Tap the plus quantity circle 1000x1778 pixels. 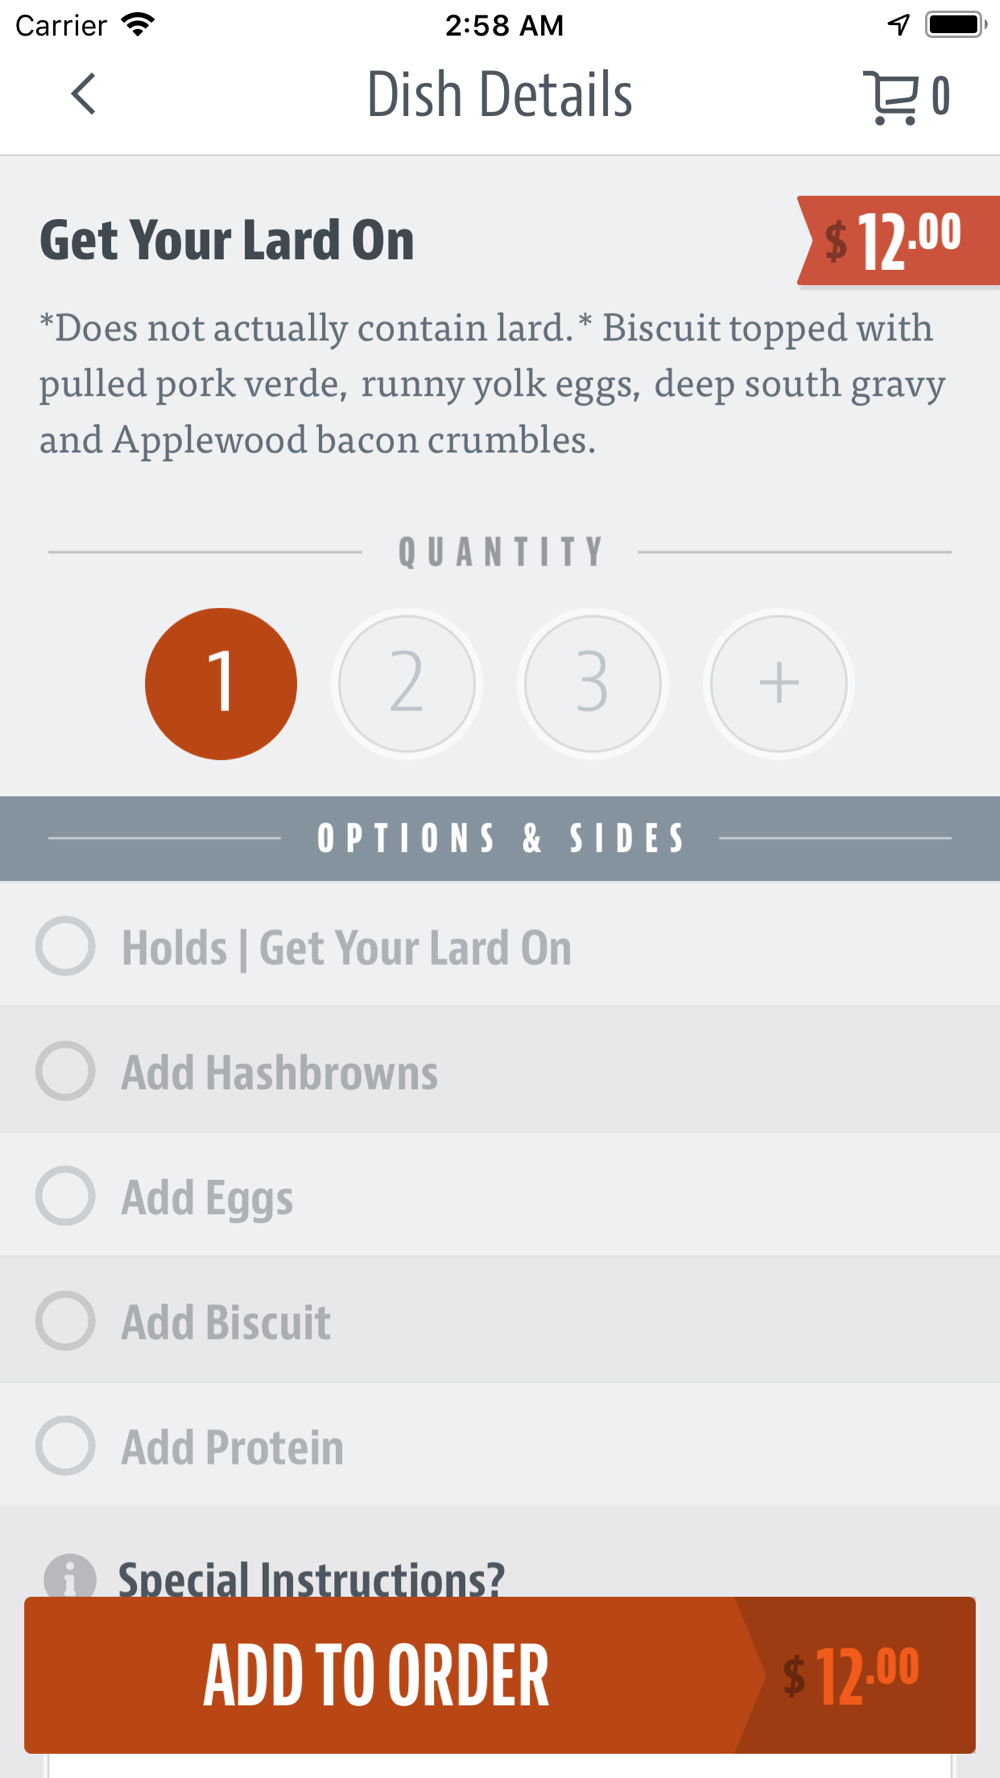tap(779, 684)
